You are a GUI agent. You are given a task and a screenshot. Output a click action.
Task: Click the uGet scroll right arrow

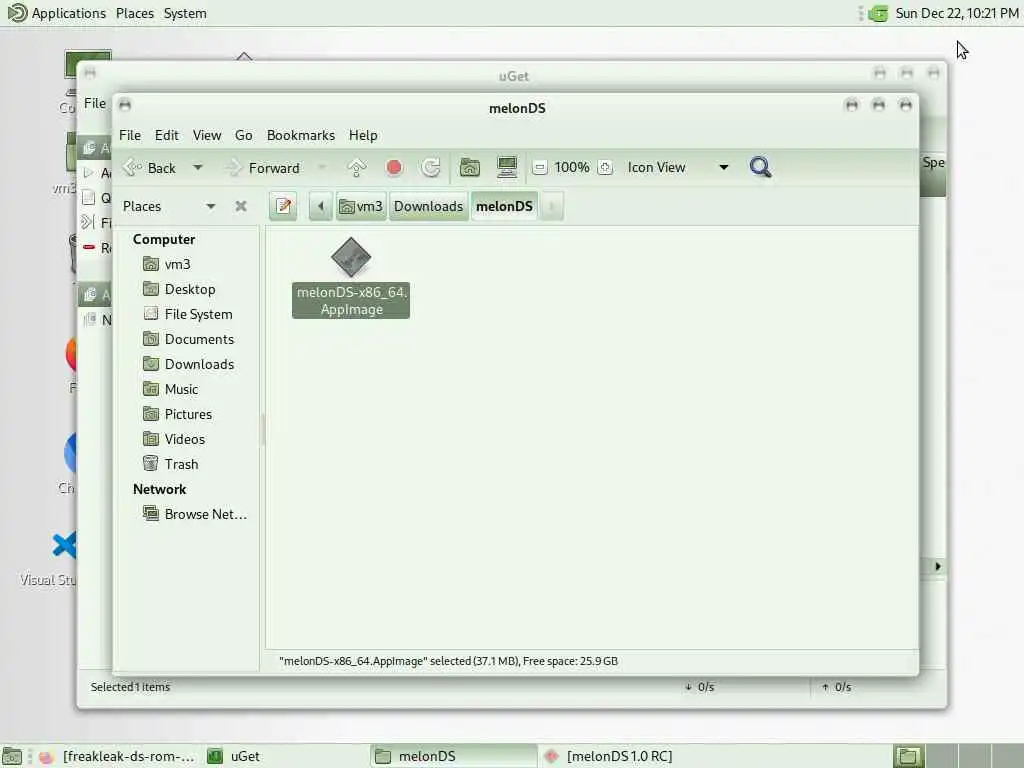click(x=938, y=566)
